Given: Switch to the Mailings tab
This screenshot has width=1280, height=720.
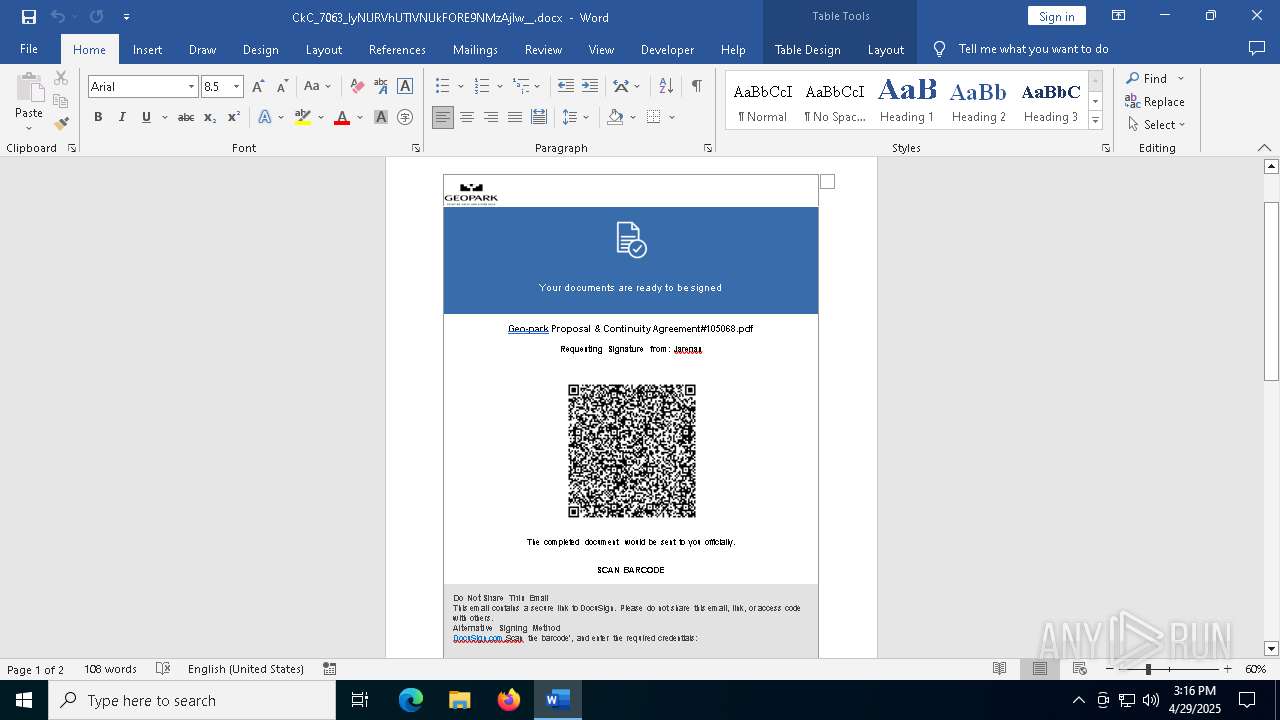Looking at the screenshot, I should [475, 49].
